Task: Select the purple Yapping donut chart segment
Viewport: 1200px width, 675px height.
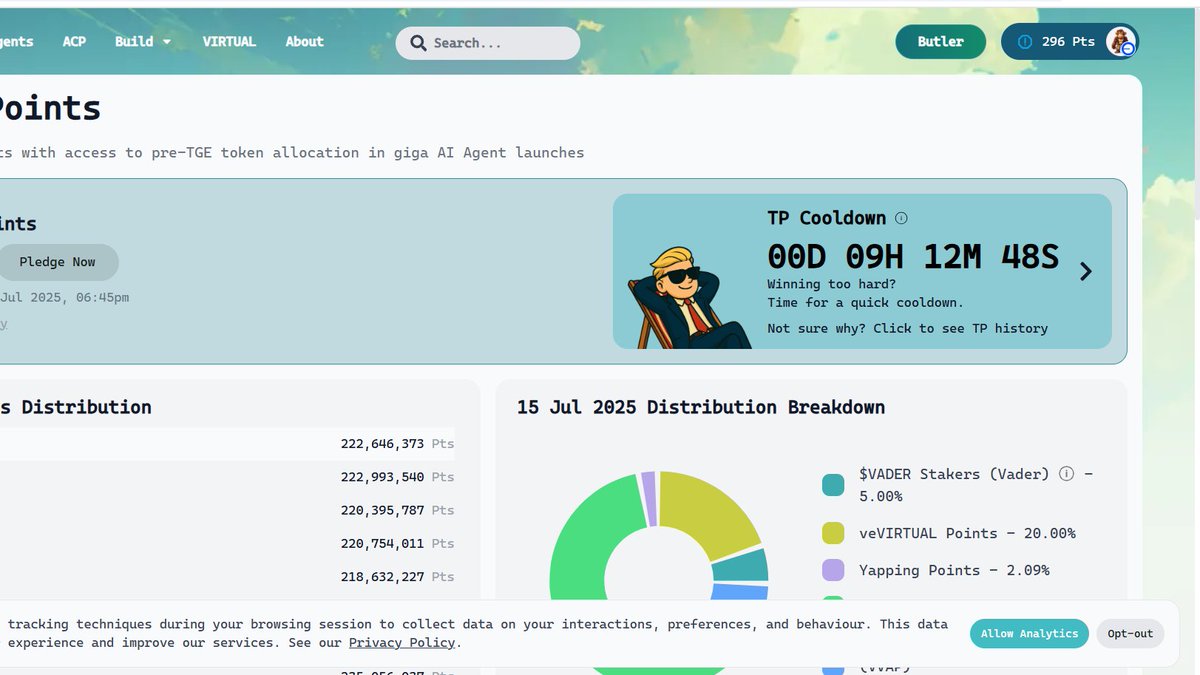Action: click(649, 497)
